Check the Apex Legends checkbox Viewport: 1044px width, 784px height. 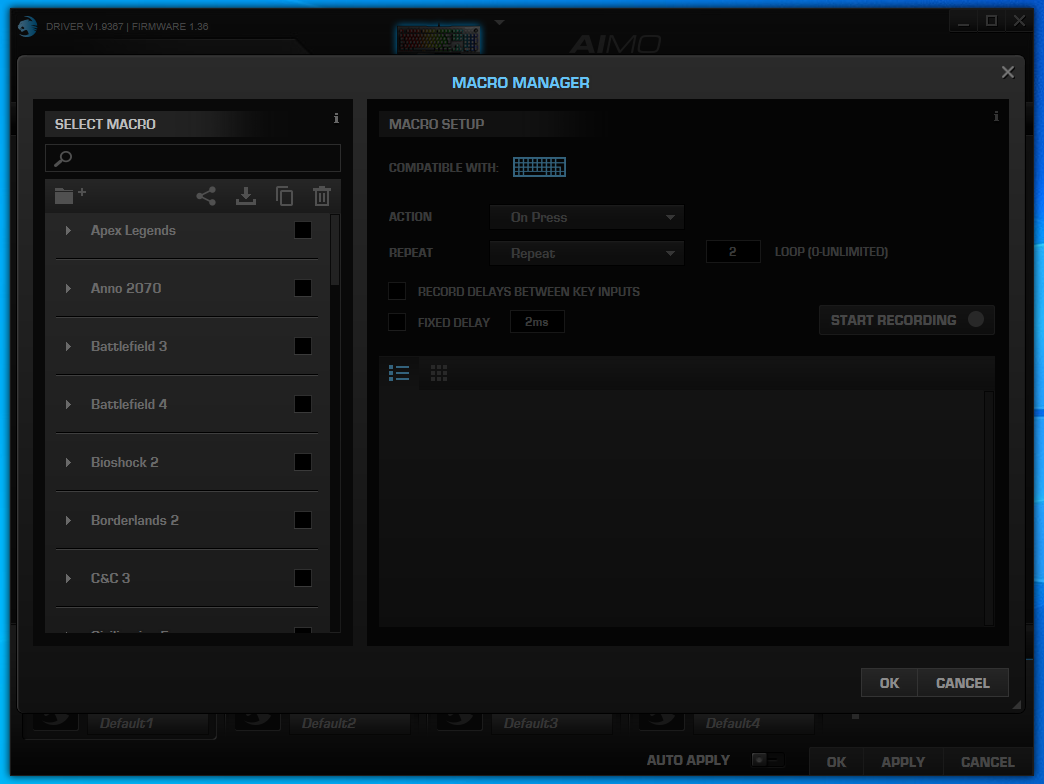[303, 230]
